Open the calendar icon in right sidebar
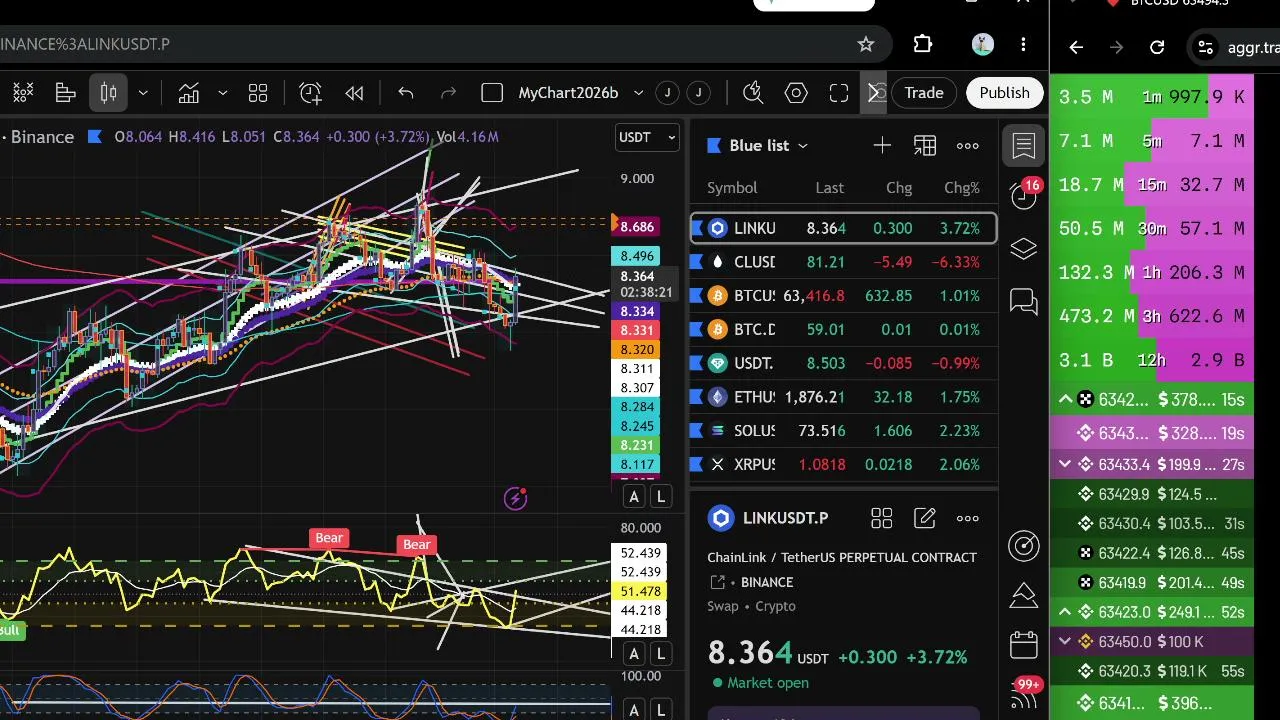 pyautogui.click(x=1023, y=645)
